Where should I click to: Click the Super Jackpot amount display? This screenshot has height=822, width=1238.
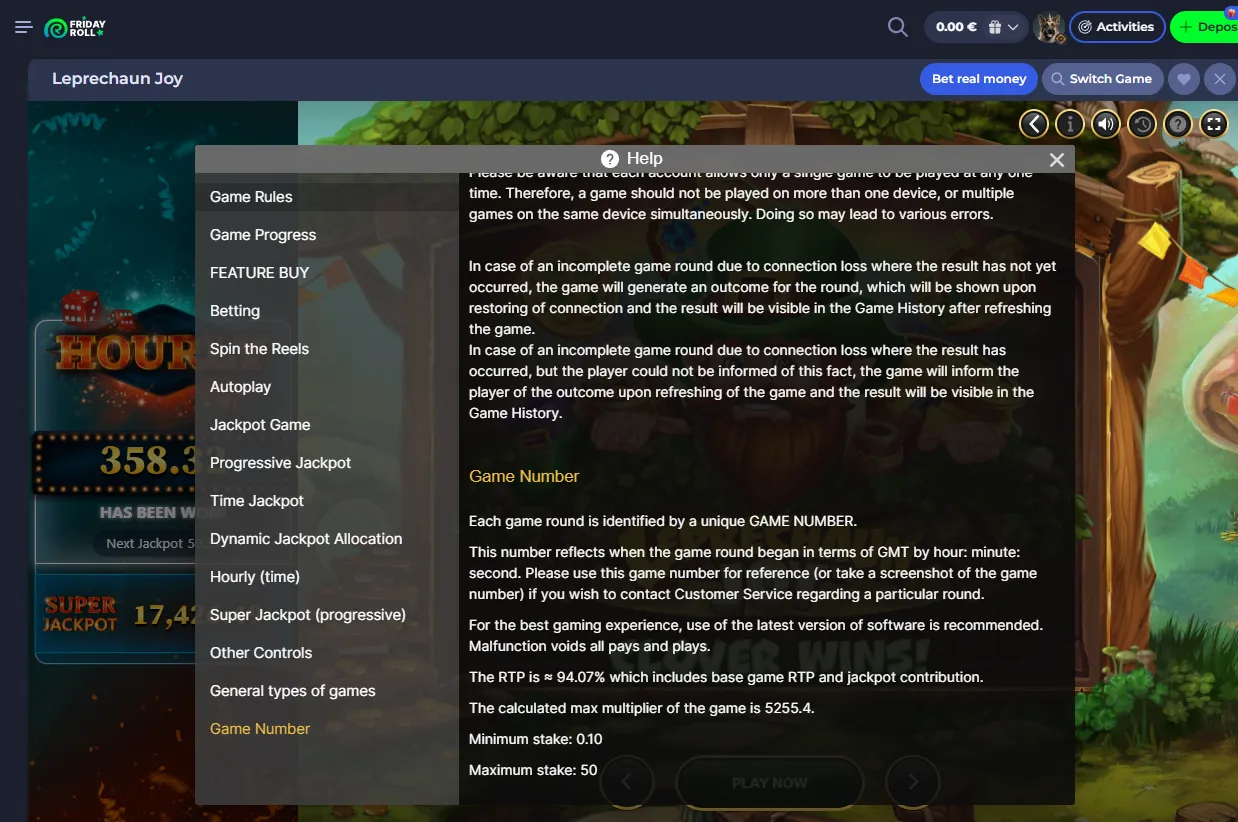(x=164, y=614)
